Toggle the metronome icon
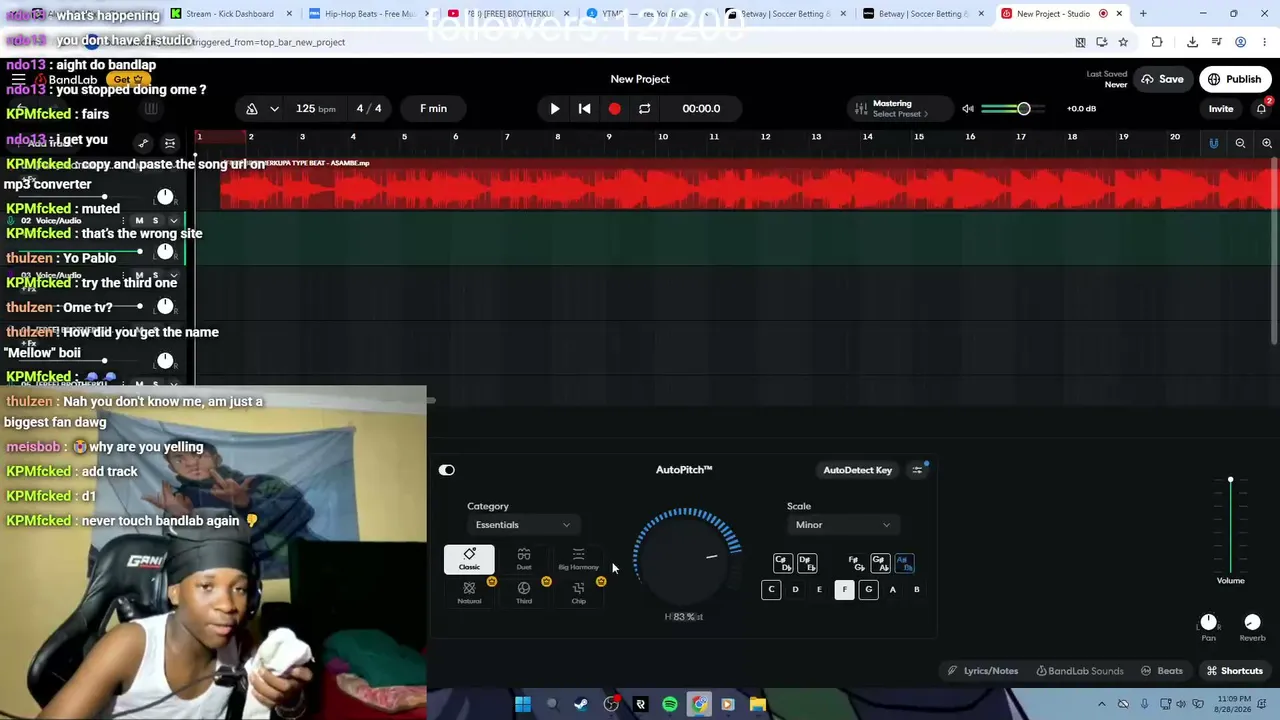 (x=252, y=108)
